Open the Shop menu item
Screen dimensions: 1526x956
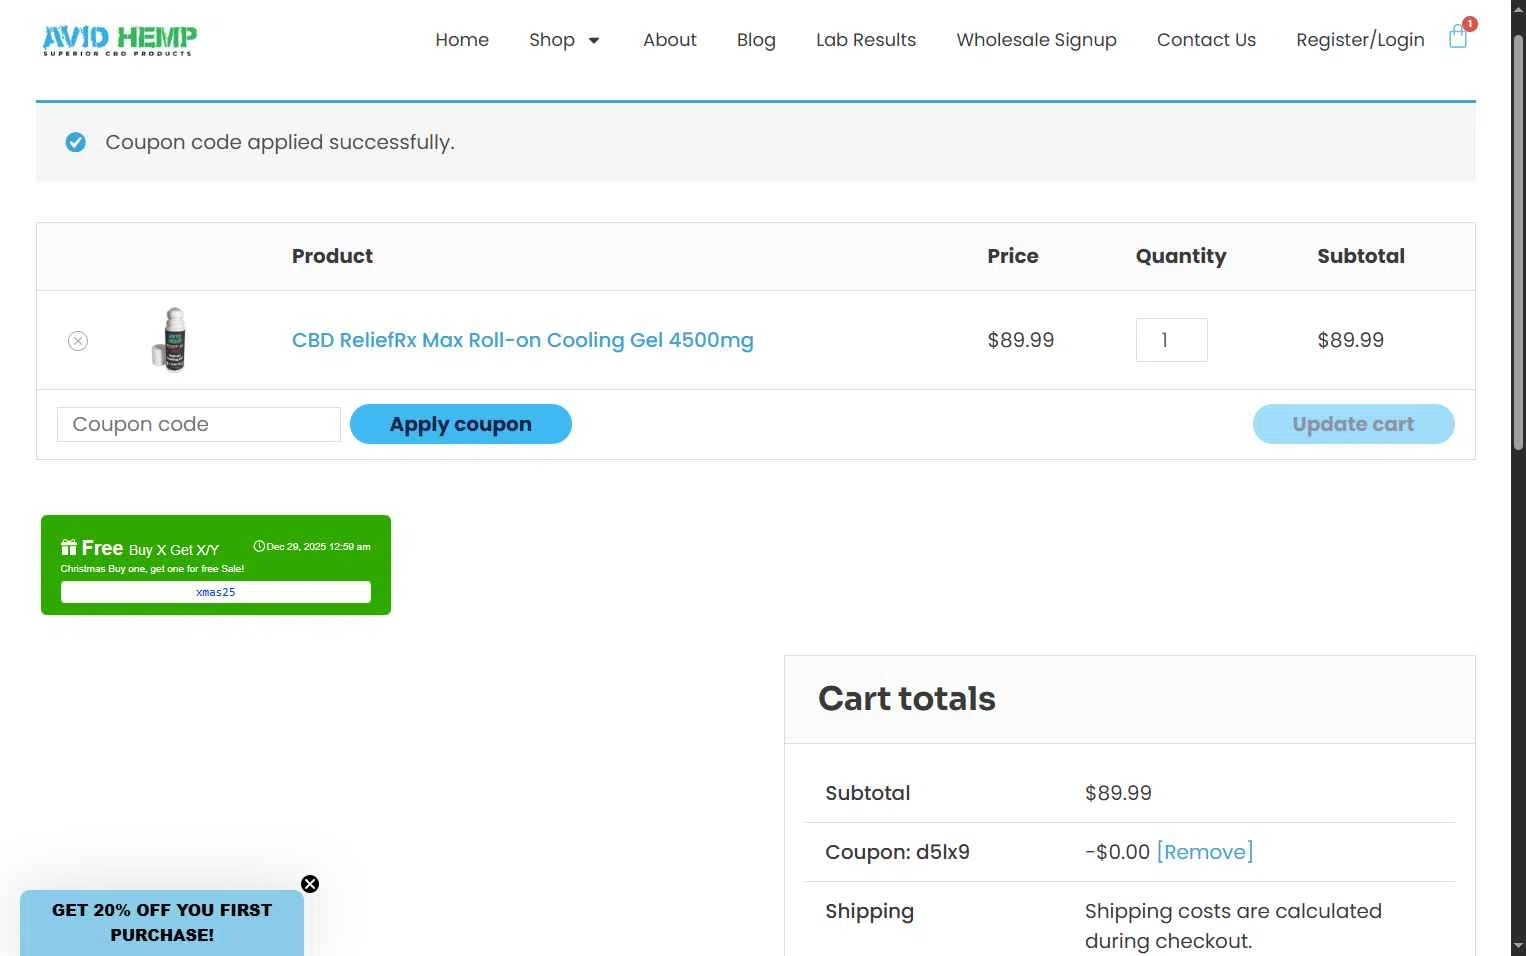(552, 40)
